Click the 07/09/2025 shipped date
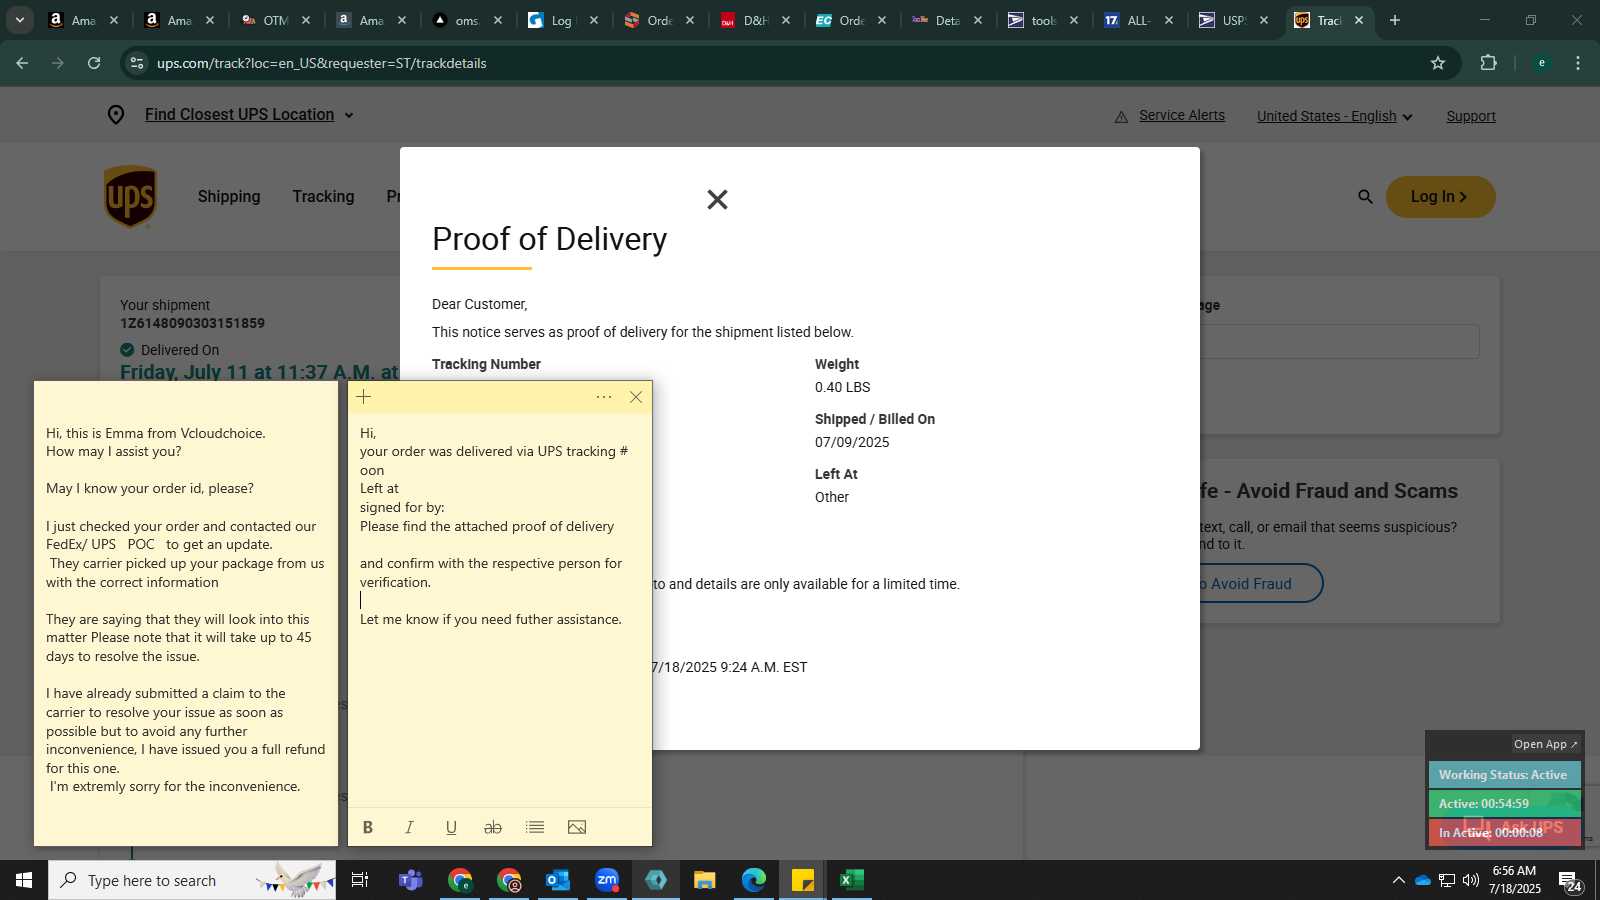This screenshot has width=1600, height=900. 852,442
